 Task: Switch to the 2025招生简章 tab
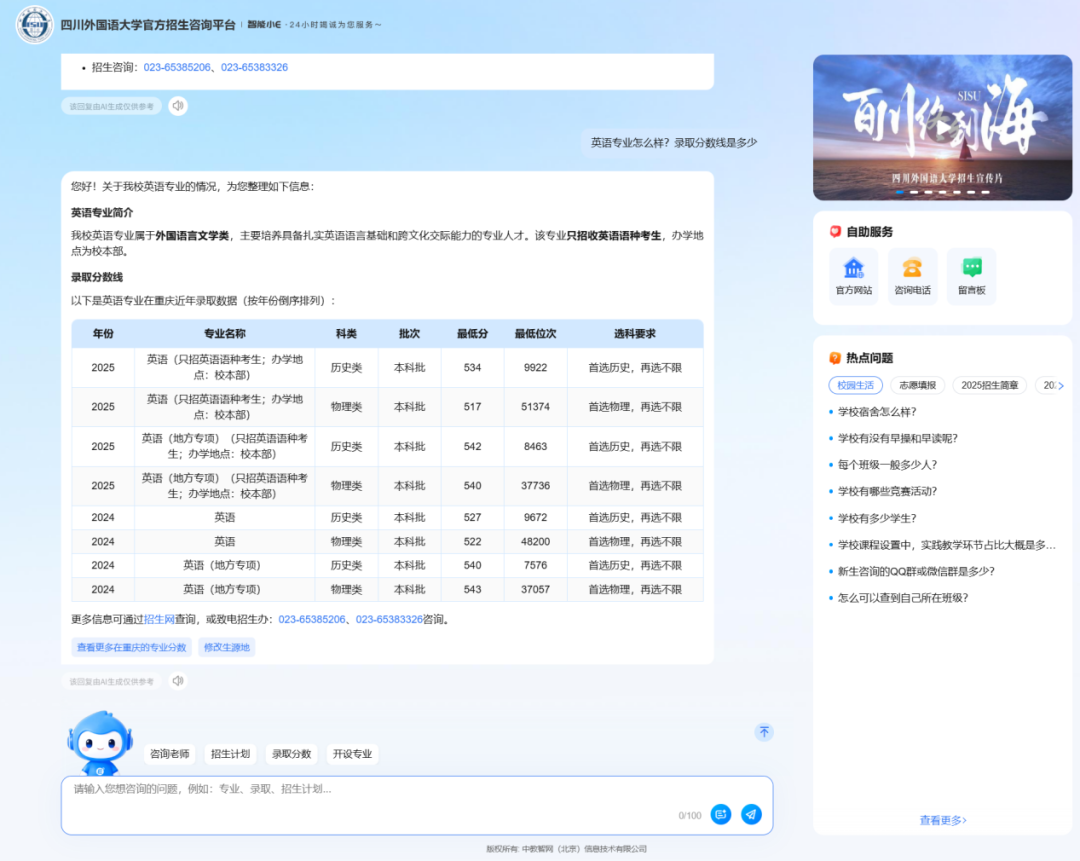pyautogui.click(x=990, y=386)
